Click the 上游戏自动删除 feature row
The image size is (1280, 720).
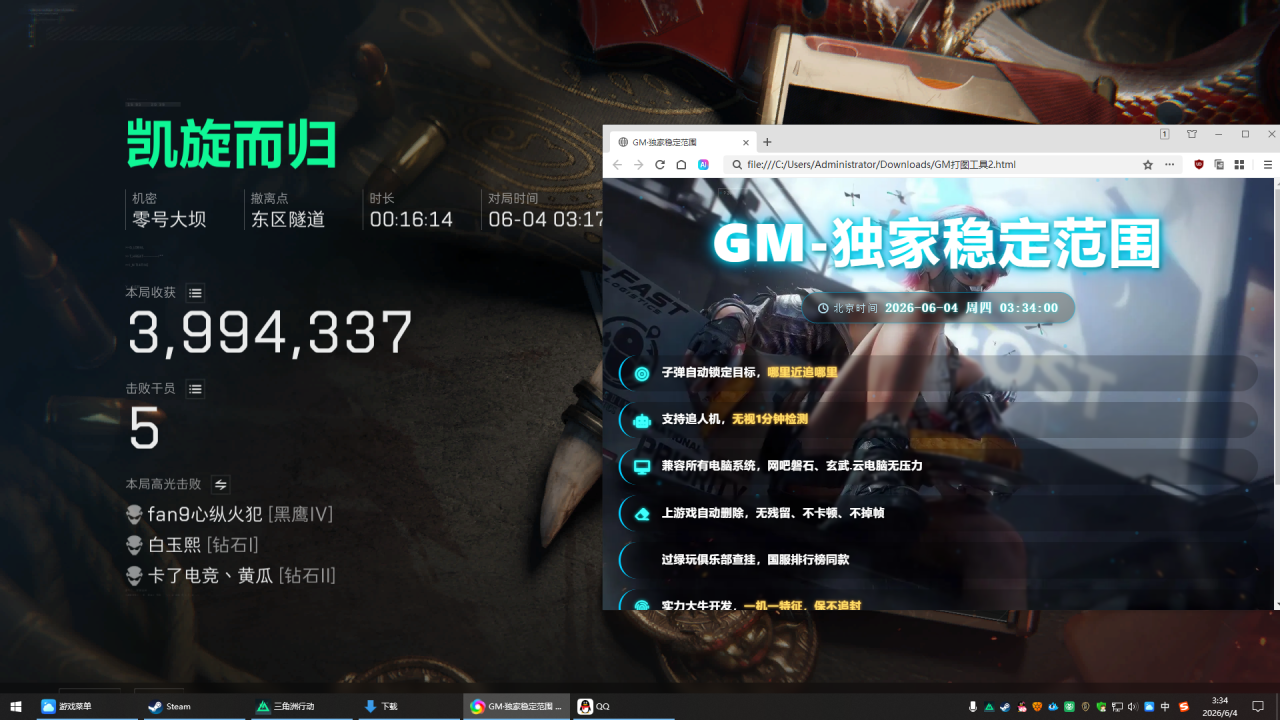click(938, 513)
